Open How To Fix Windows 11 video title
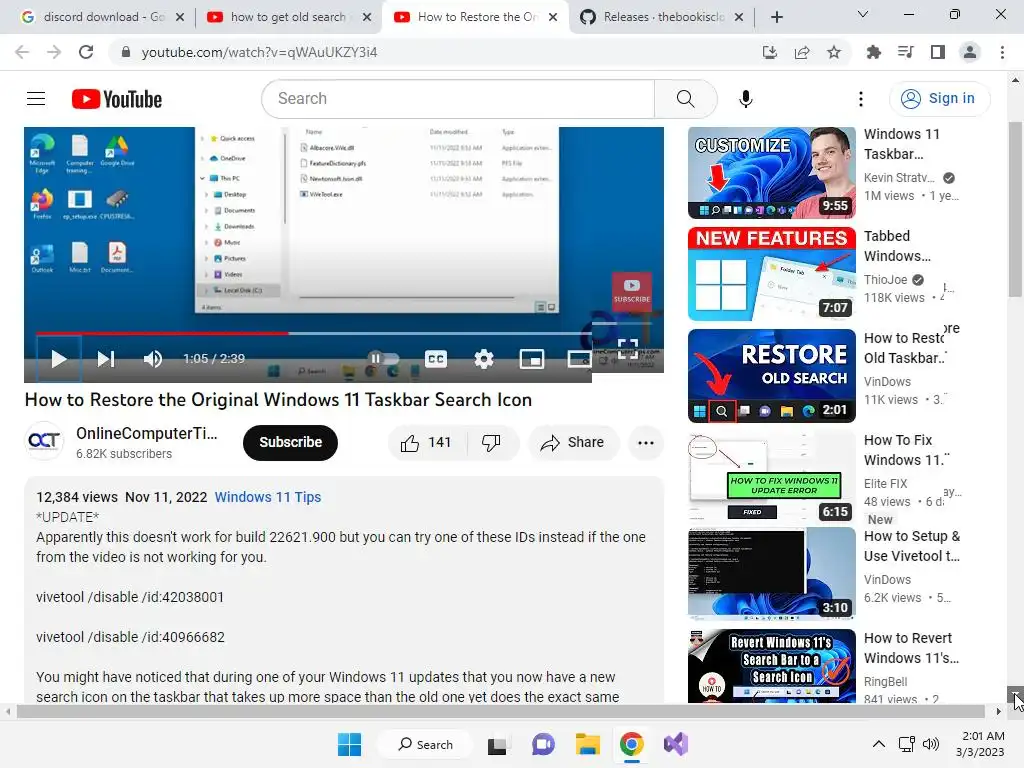The image size is (1024, 768). click(905, 450)
